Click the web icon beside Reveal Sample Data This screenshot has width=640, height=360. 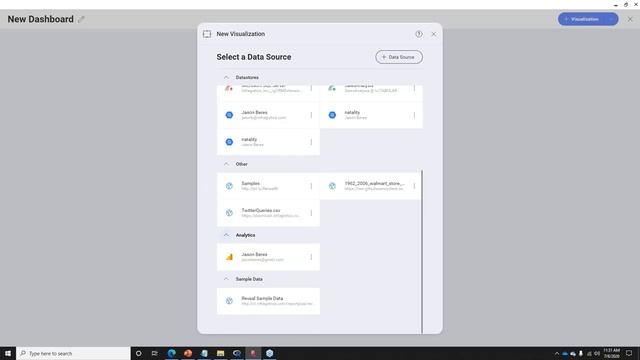229,301
